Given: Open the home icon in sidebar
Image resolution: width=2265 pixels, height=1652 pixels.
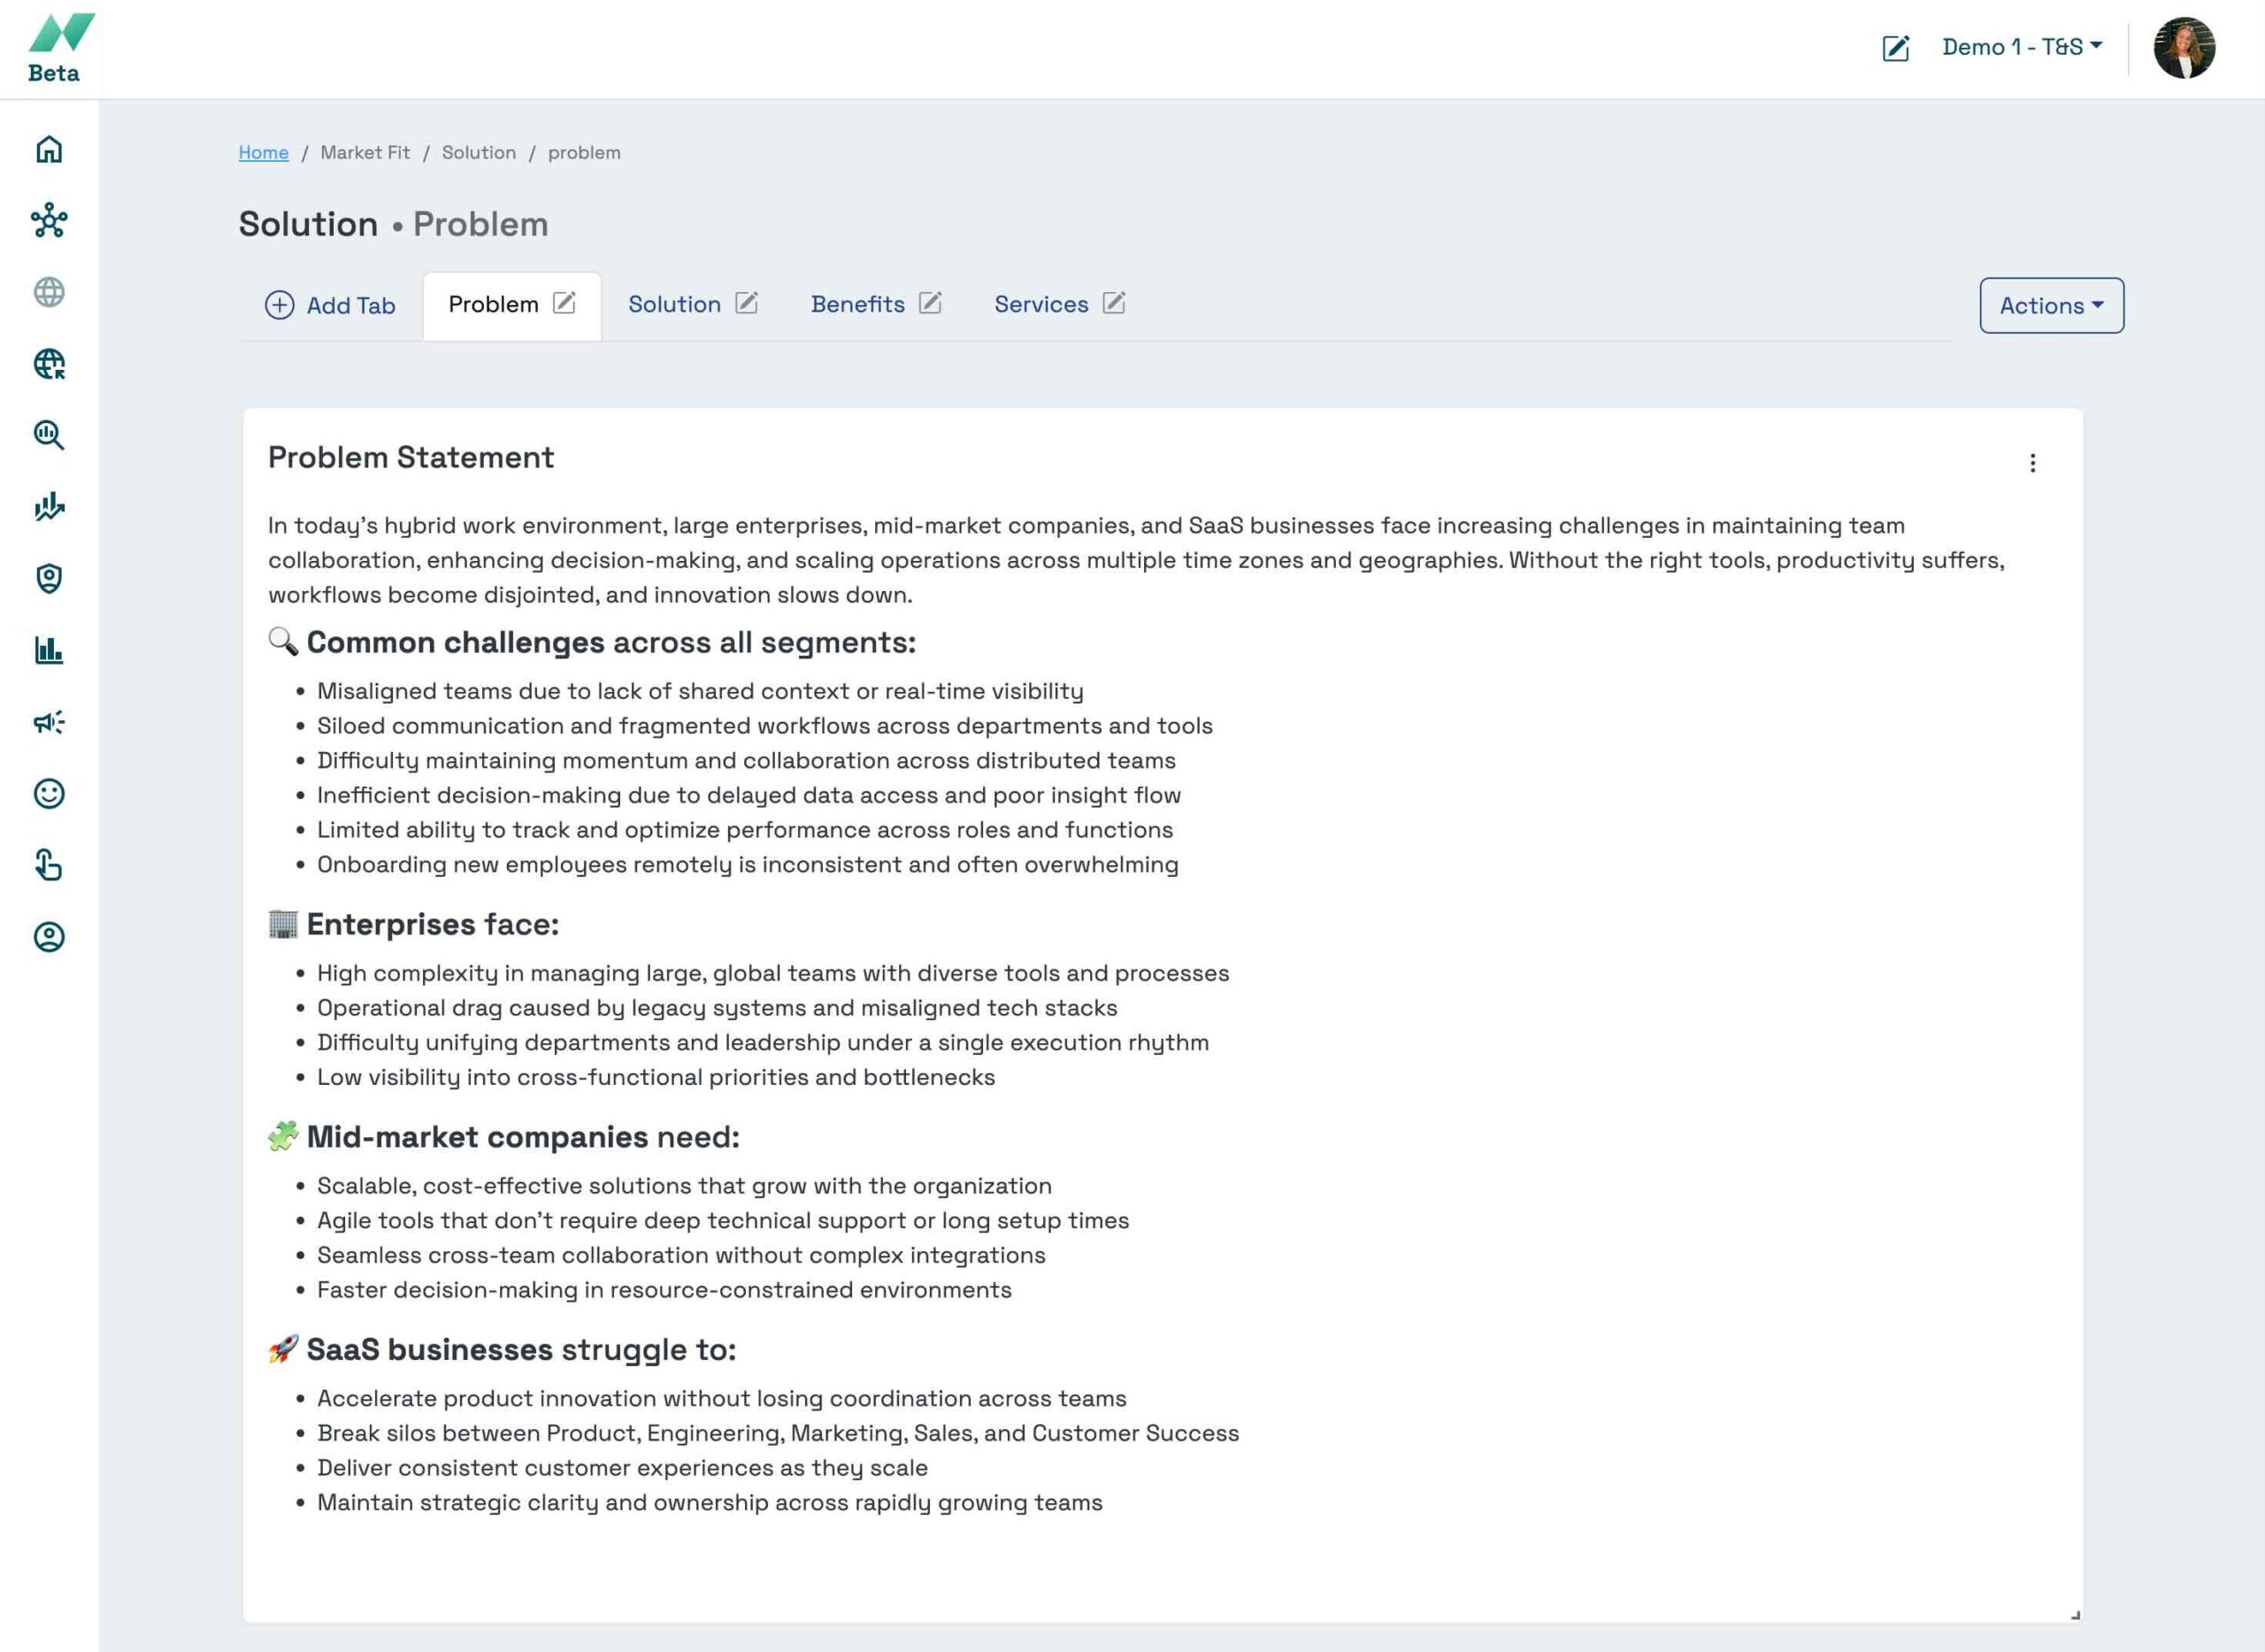Looking at the screenshot, I should (x=49, y=150).
